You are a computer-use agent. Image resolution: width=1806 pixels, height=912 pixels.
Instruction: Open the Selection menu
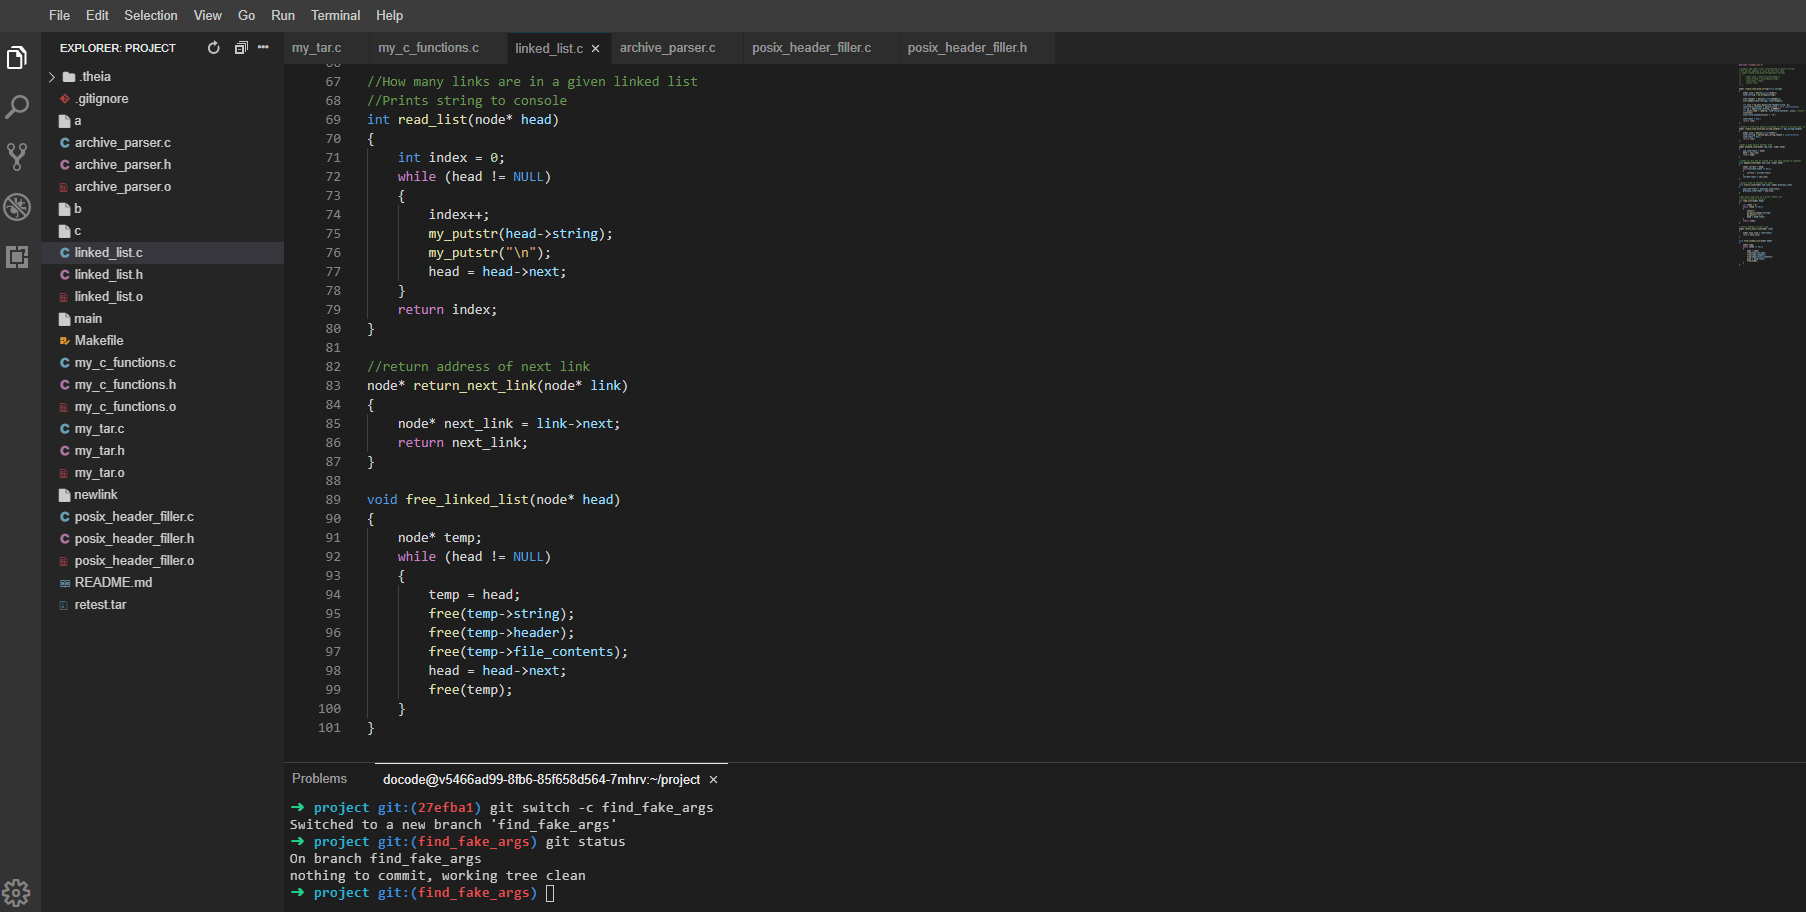[150, 15]
